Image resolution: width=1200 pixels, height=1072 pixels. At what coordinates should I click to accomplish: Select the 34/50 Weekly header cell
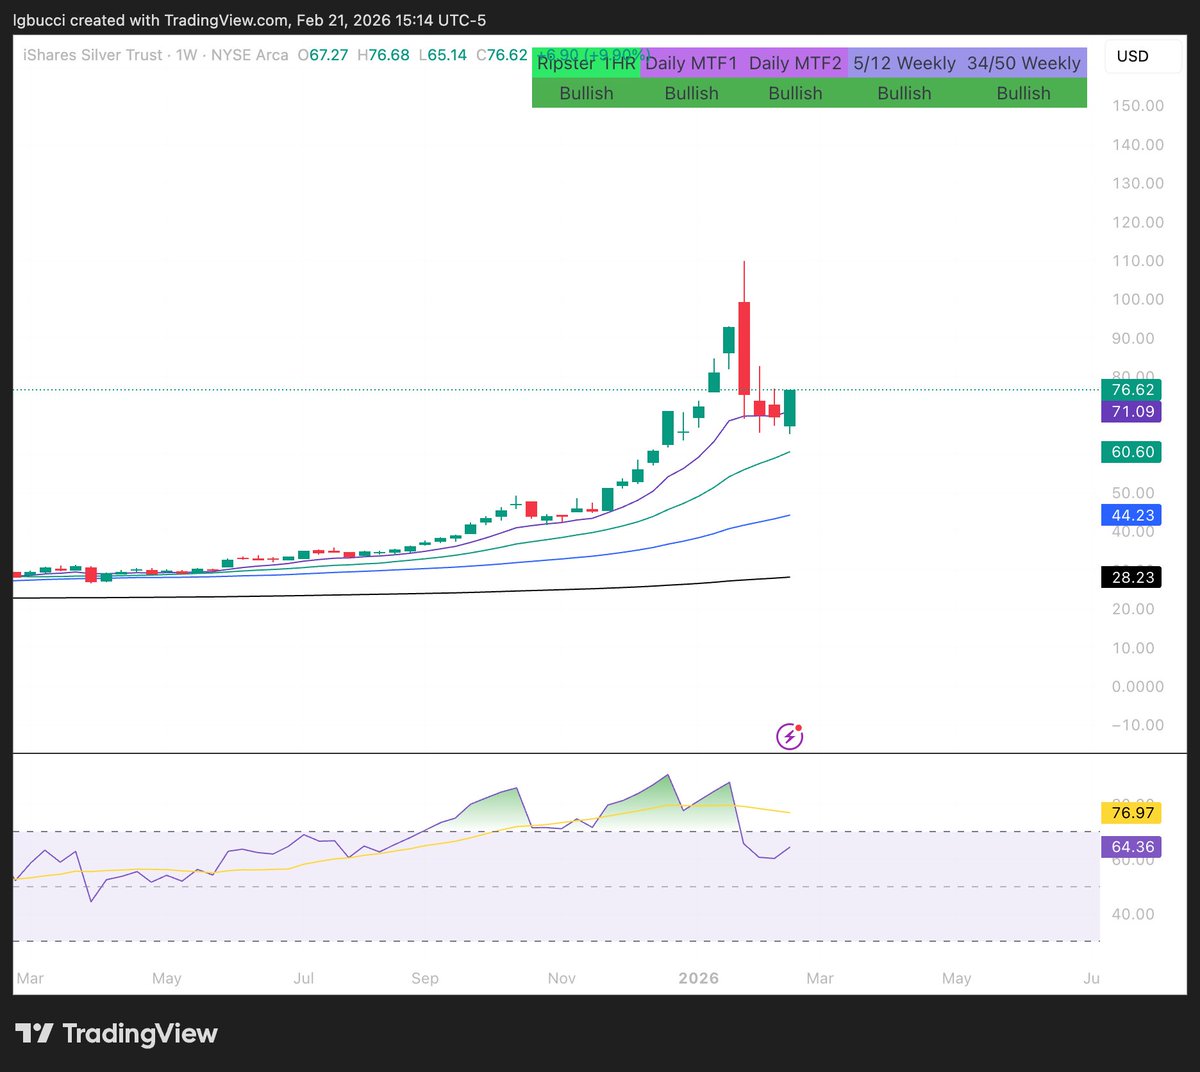click(1024, 63)
